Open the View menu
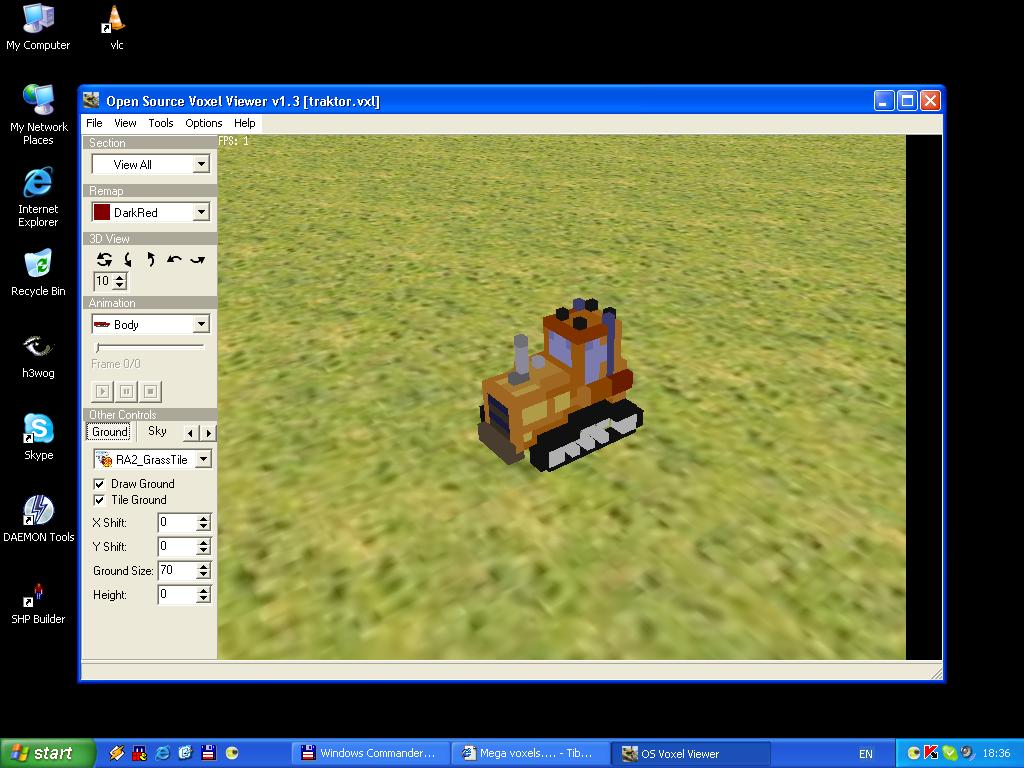1024x768 pixels. [125, 123]
